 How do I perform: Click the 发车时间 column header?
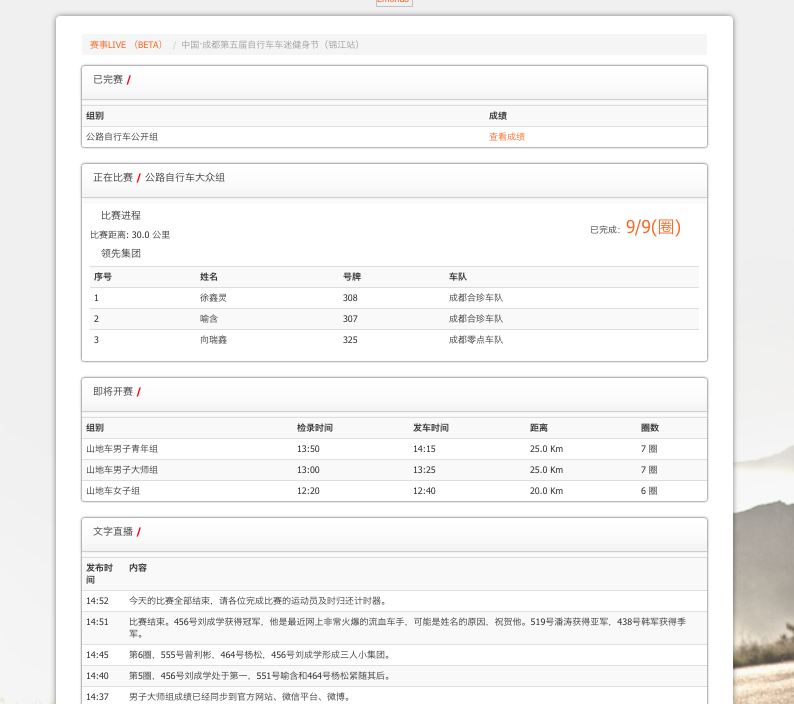[431, 428]
